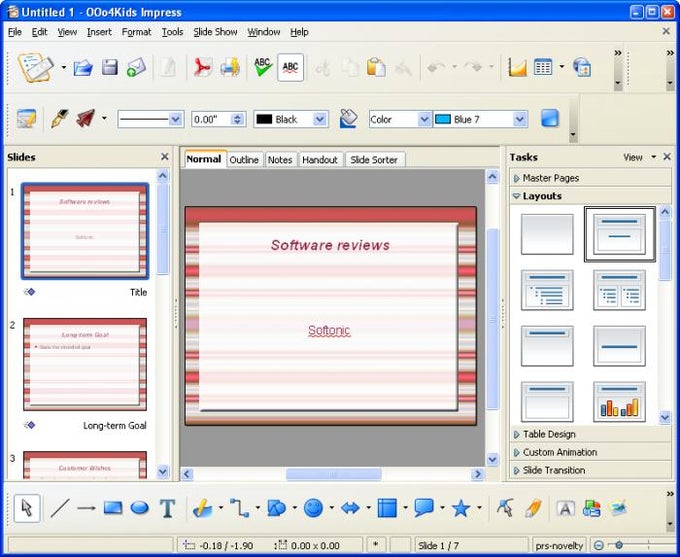Expand the Master Pages section

590,178
